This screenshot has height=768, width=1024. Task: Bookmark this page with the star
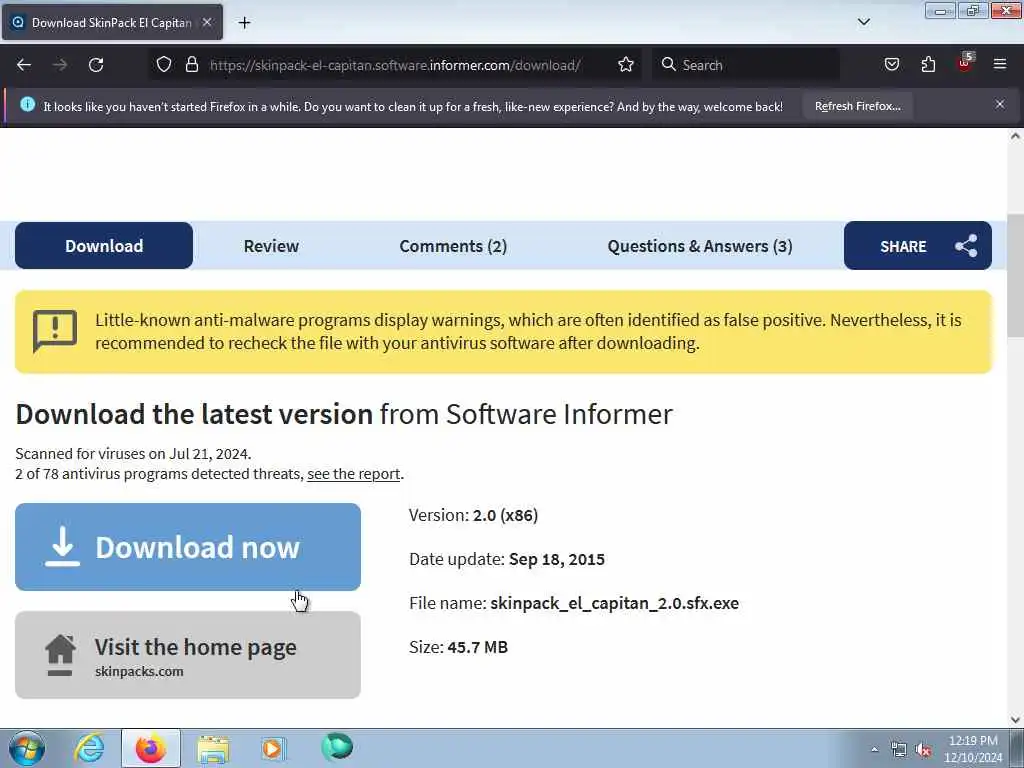[626, 64]
